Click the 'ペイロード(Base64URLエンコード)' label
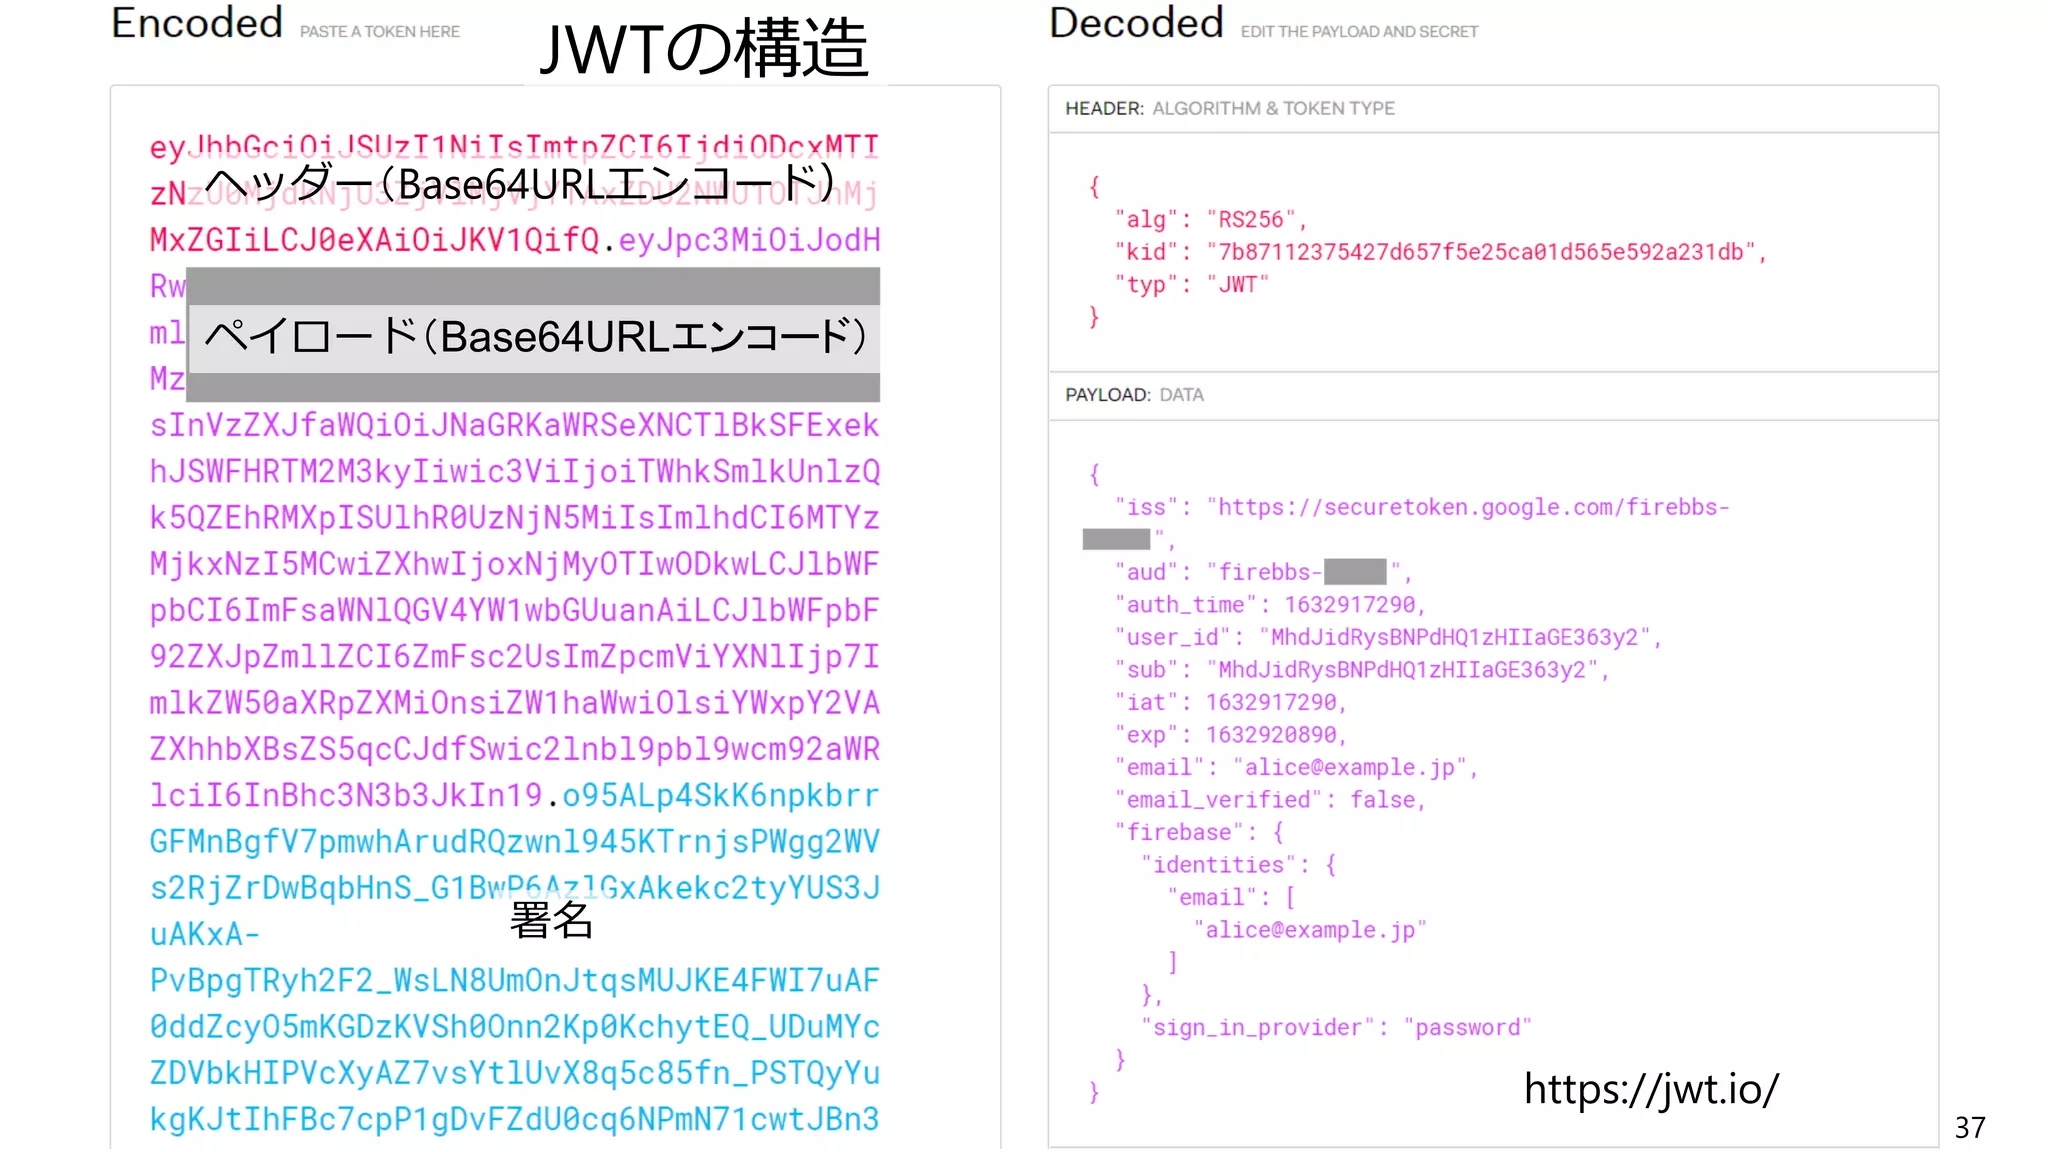 pyautogui.click(x=534, y=336)
